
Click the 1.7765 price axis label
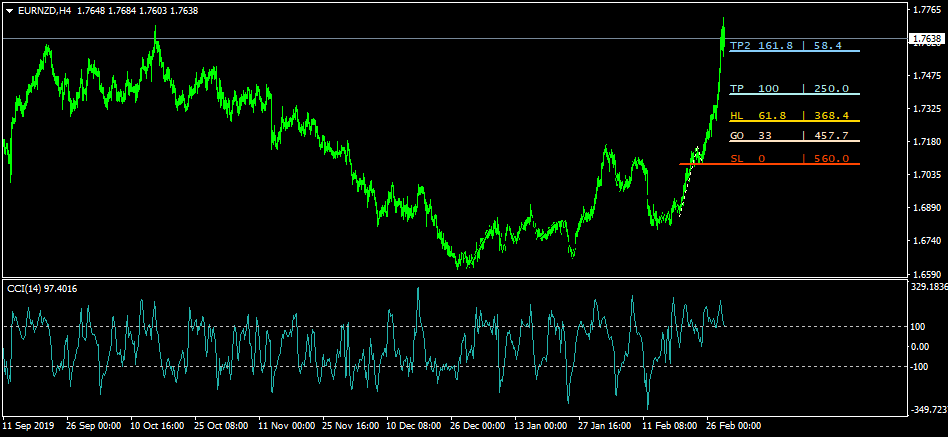[x=925, y=10]
